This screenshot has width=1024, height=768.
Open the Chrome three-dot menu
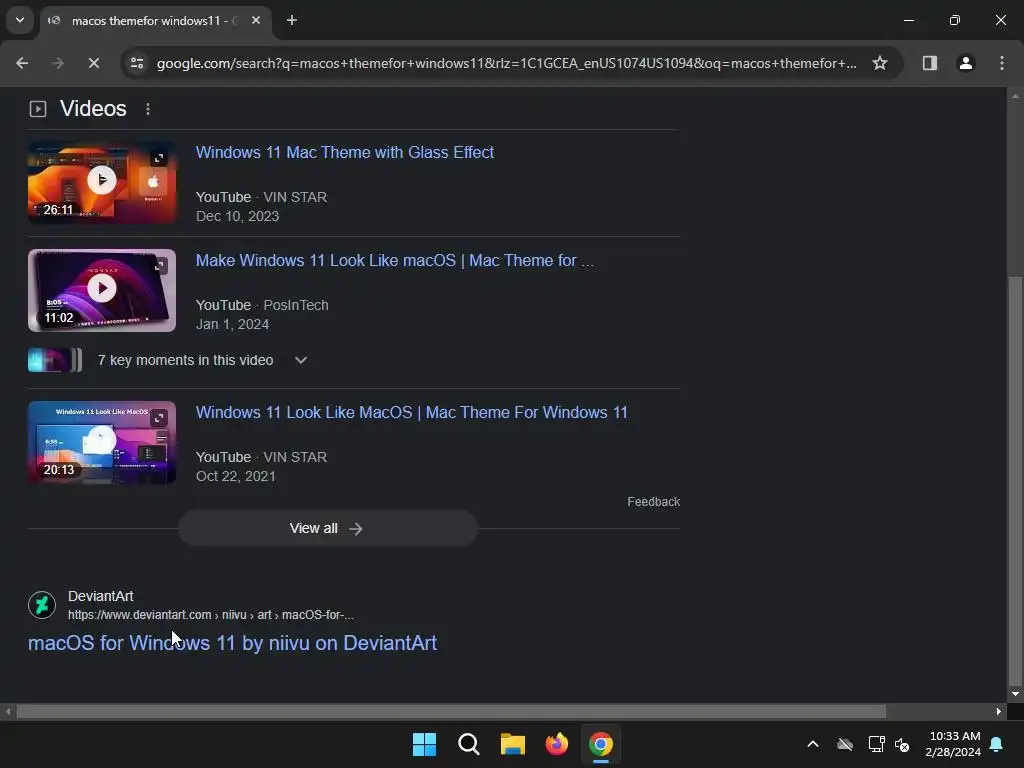[1002, 63]
